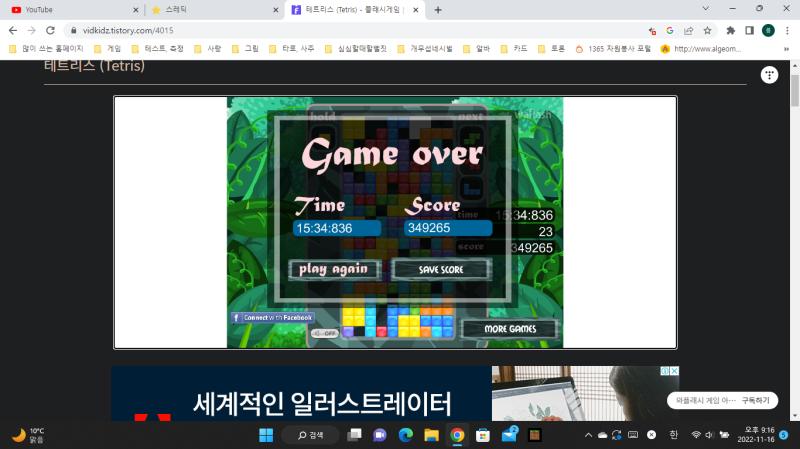Share this page icon
Image resolution: width=800 pixels, height=449 pixels.
click(688, 31)
